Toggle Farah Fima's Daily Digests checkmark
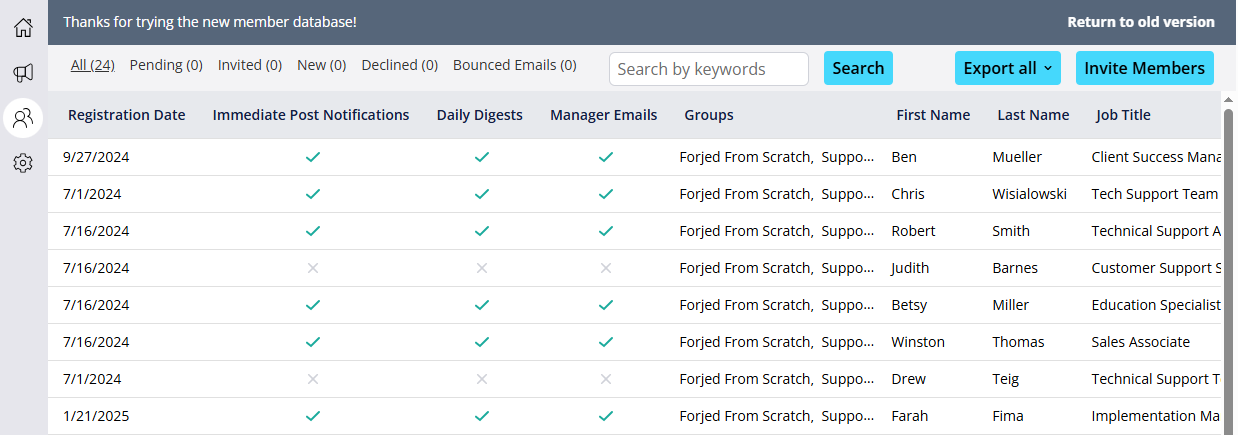Screen dimensions: 1238x435 tap(482, 416)
